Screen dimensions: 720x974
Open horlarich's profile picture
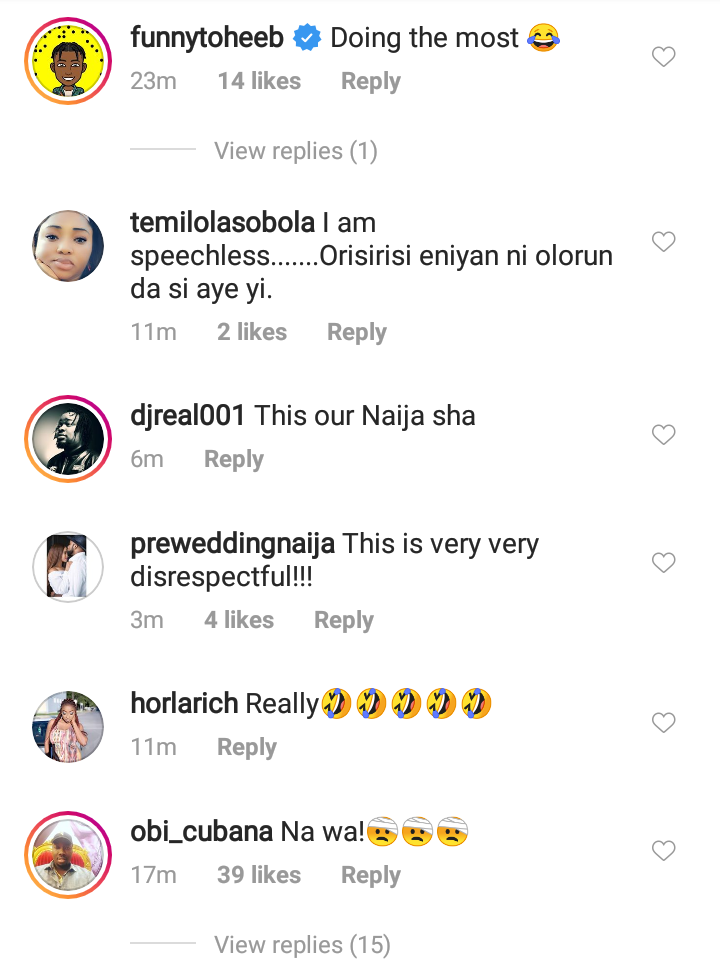click(x=68, y=726)
